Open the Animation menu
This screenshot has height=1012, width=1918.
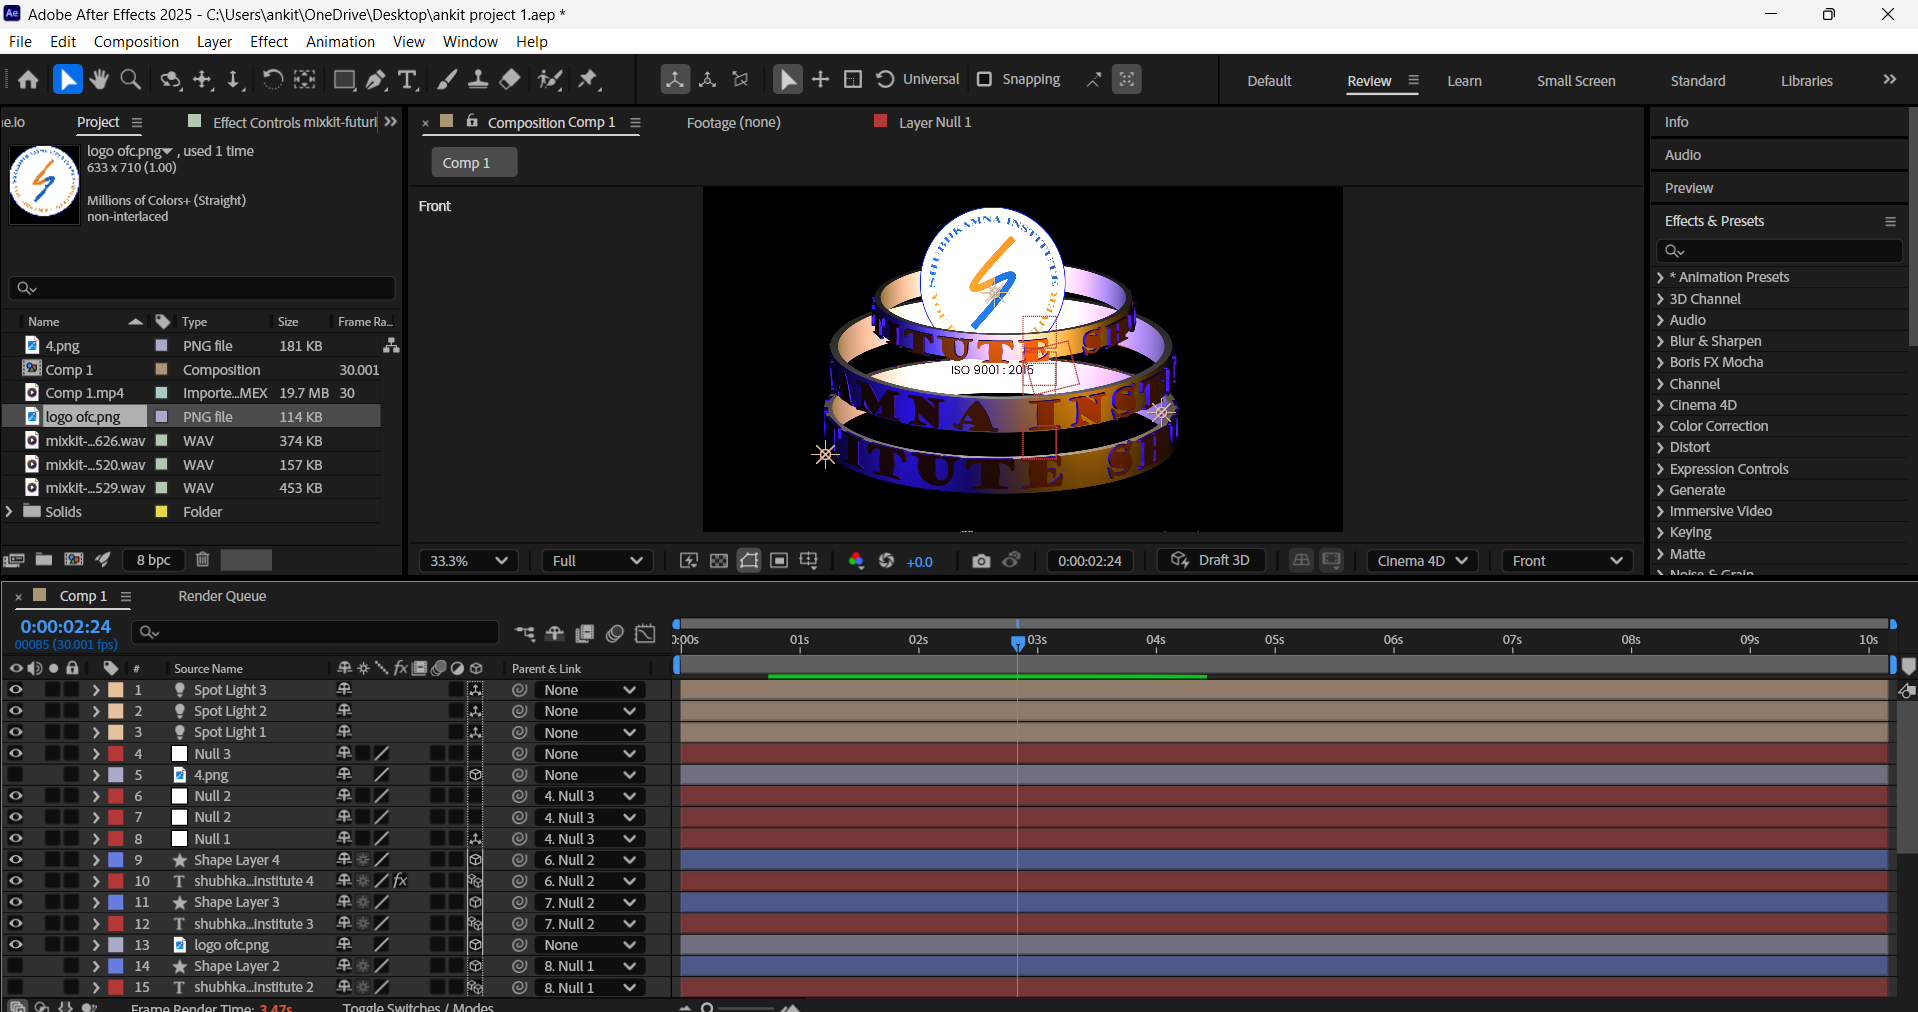tap(340, 42)
